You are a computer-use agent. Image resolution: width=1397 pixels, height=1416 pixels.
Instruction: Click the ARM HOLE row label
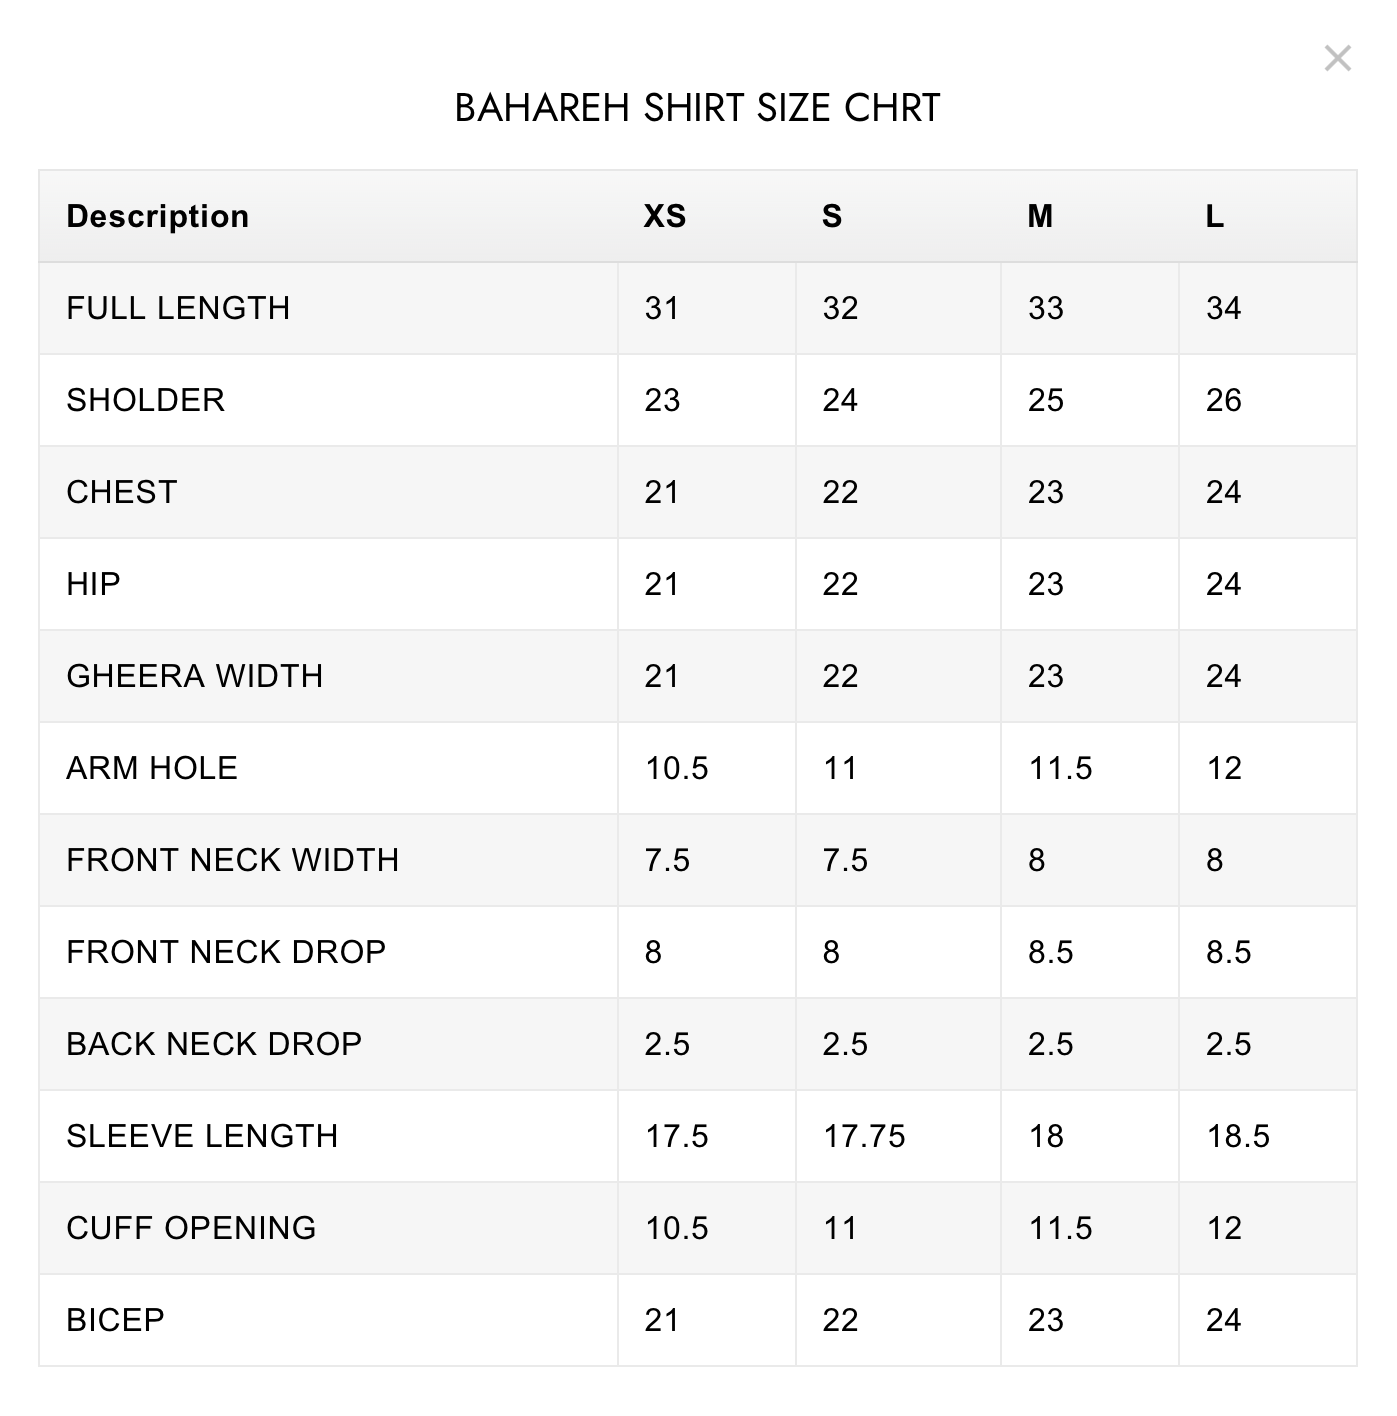click(152, 768)
